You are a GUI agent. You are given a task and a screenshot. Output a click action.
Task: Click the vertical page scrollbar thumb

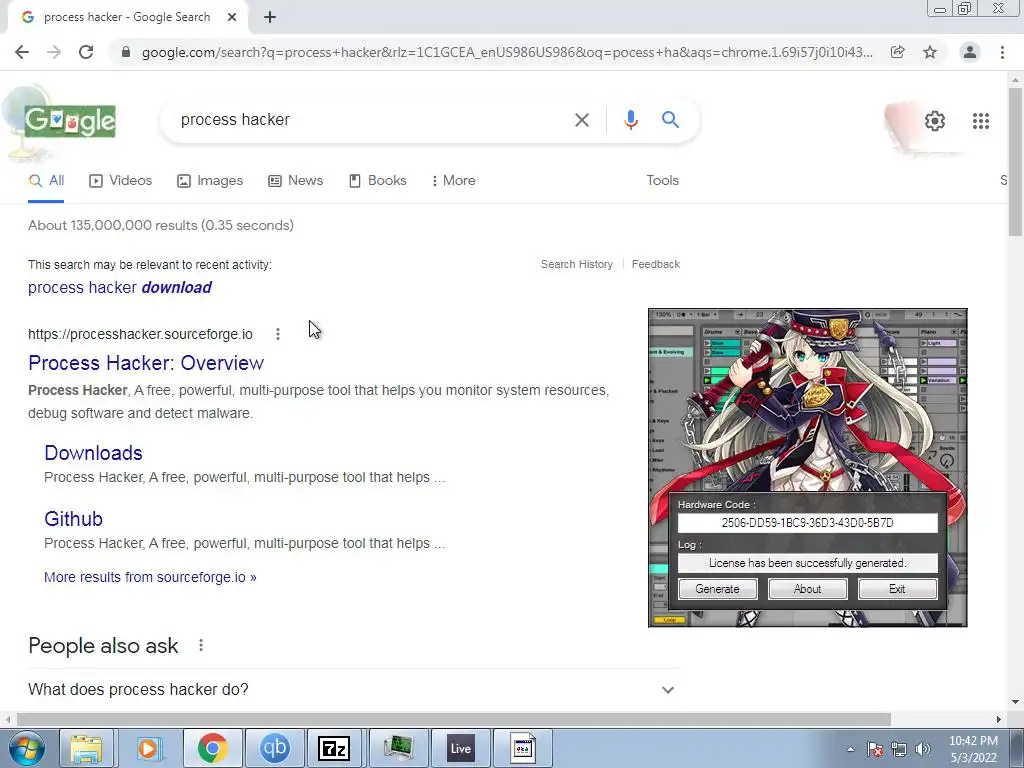pyautogui.click(x=1015, y=161)
